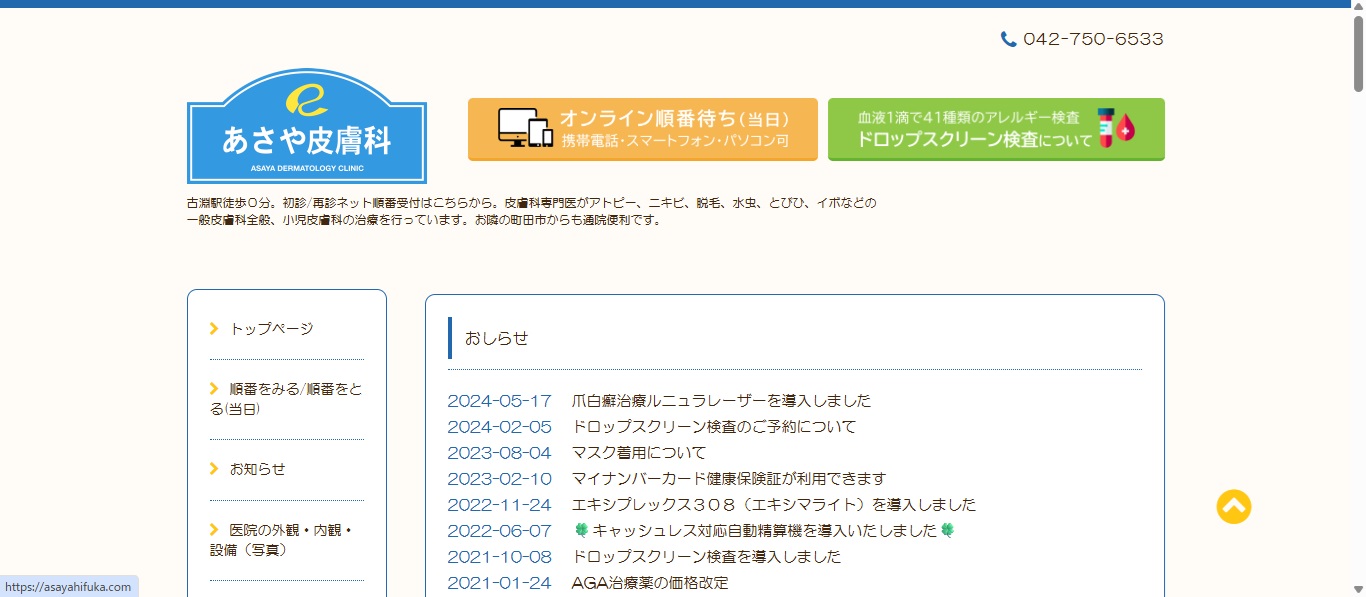
Task: Click the chevron icon beside お知らせ in sidebar
Action: pyautogui.click(x=214, y=468)
